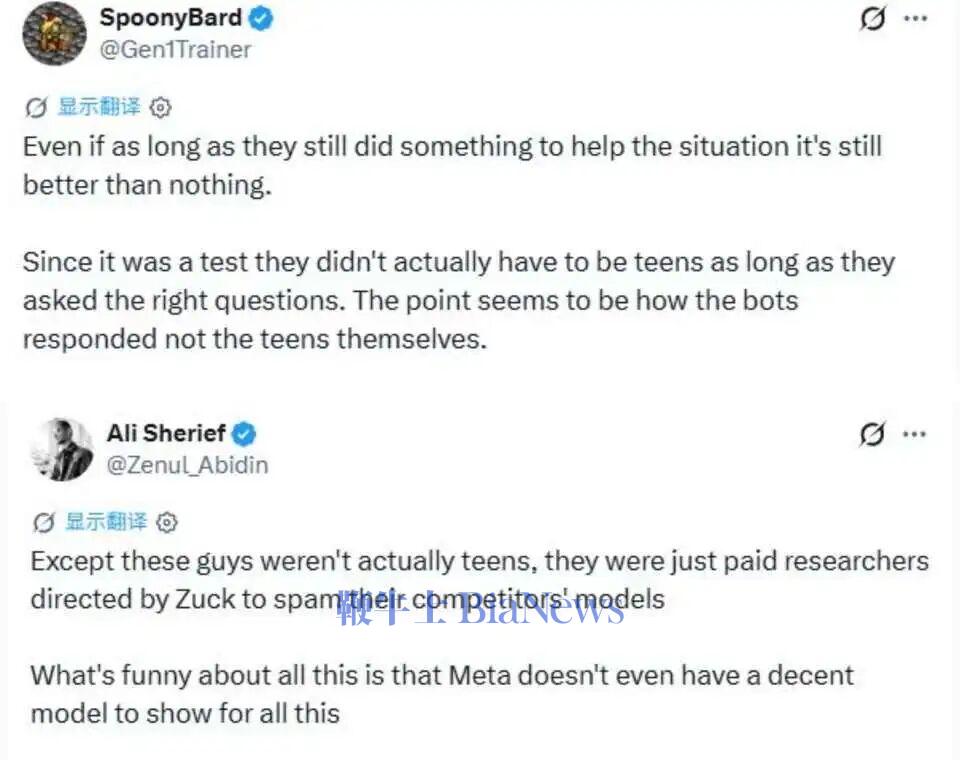Click the small Grok translate icon above Ali Sherief's text

[43, 522]
